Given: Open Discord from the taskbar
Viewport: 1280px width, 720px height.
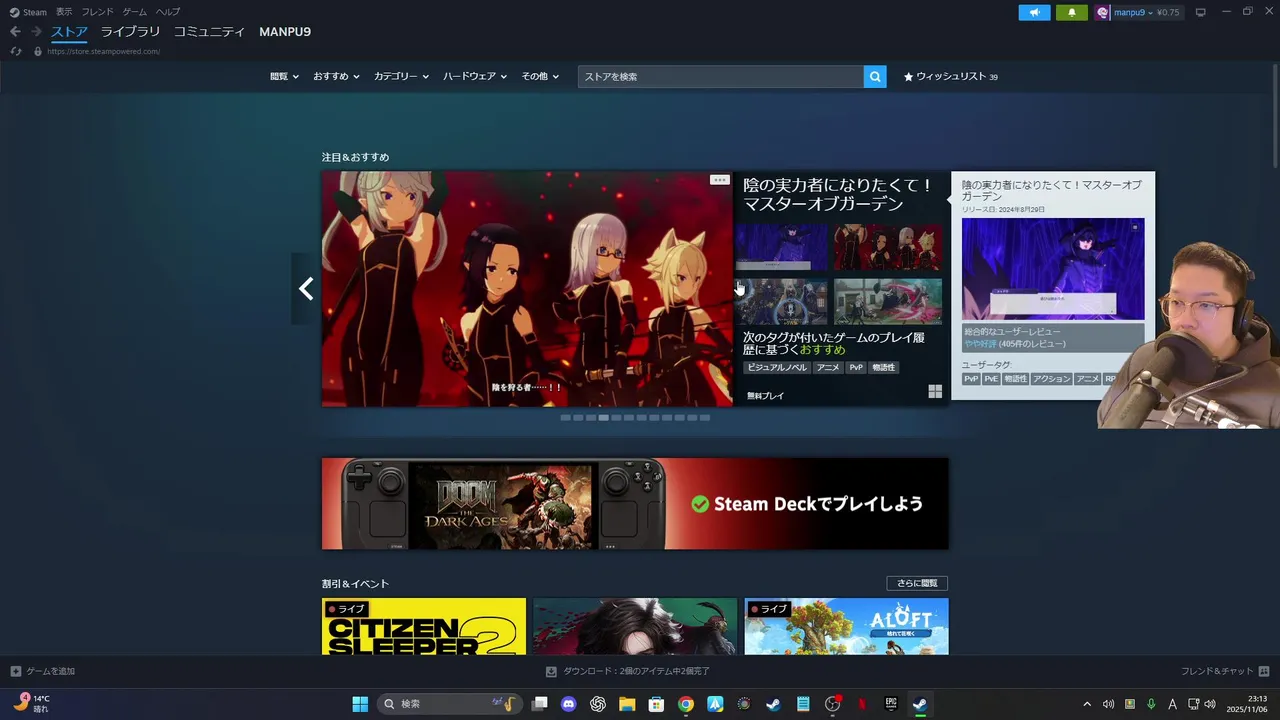Looking at the screenshot, I should point(569,704).
